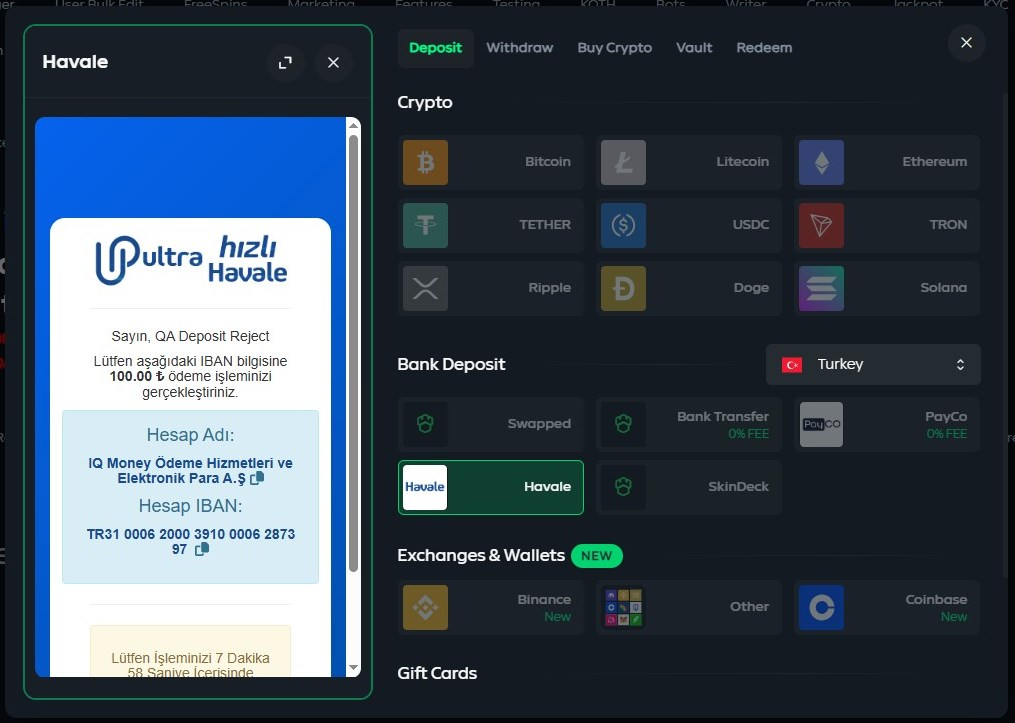The image size is (1015, 723).
Task: Select the SkinDeck paw icon
Action: [623, 487]
